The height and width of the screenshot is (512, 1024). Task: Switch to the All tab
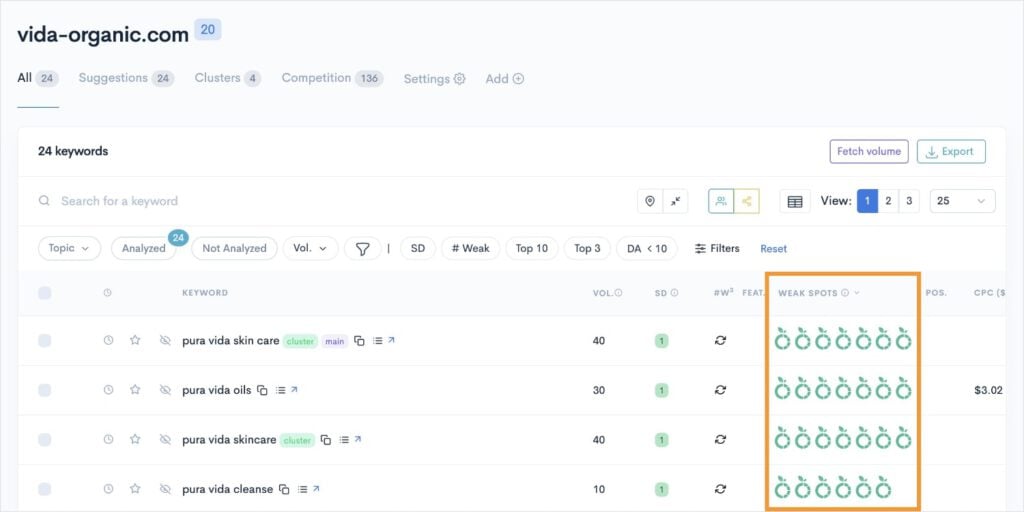pyautogui.click(x=38, y=78)
